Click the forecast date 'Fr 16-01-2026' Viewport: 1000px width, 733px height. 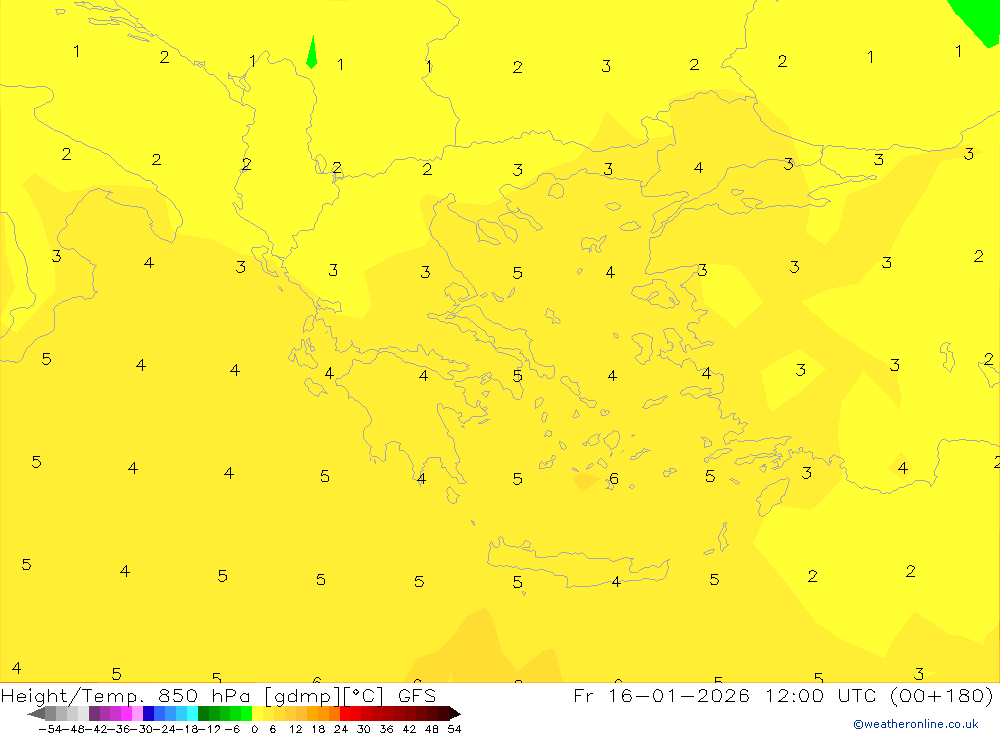(x=661, y=695)
